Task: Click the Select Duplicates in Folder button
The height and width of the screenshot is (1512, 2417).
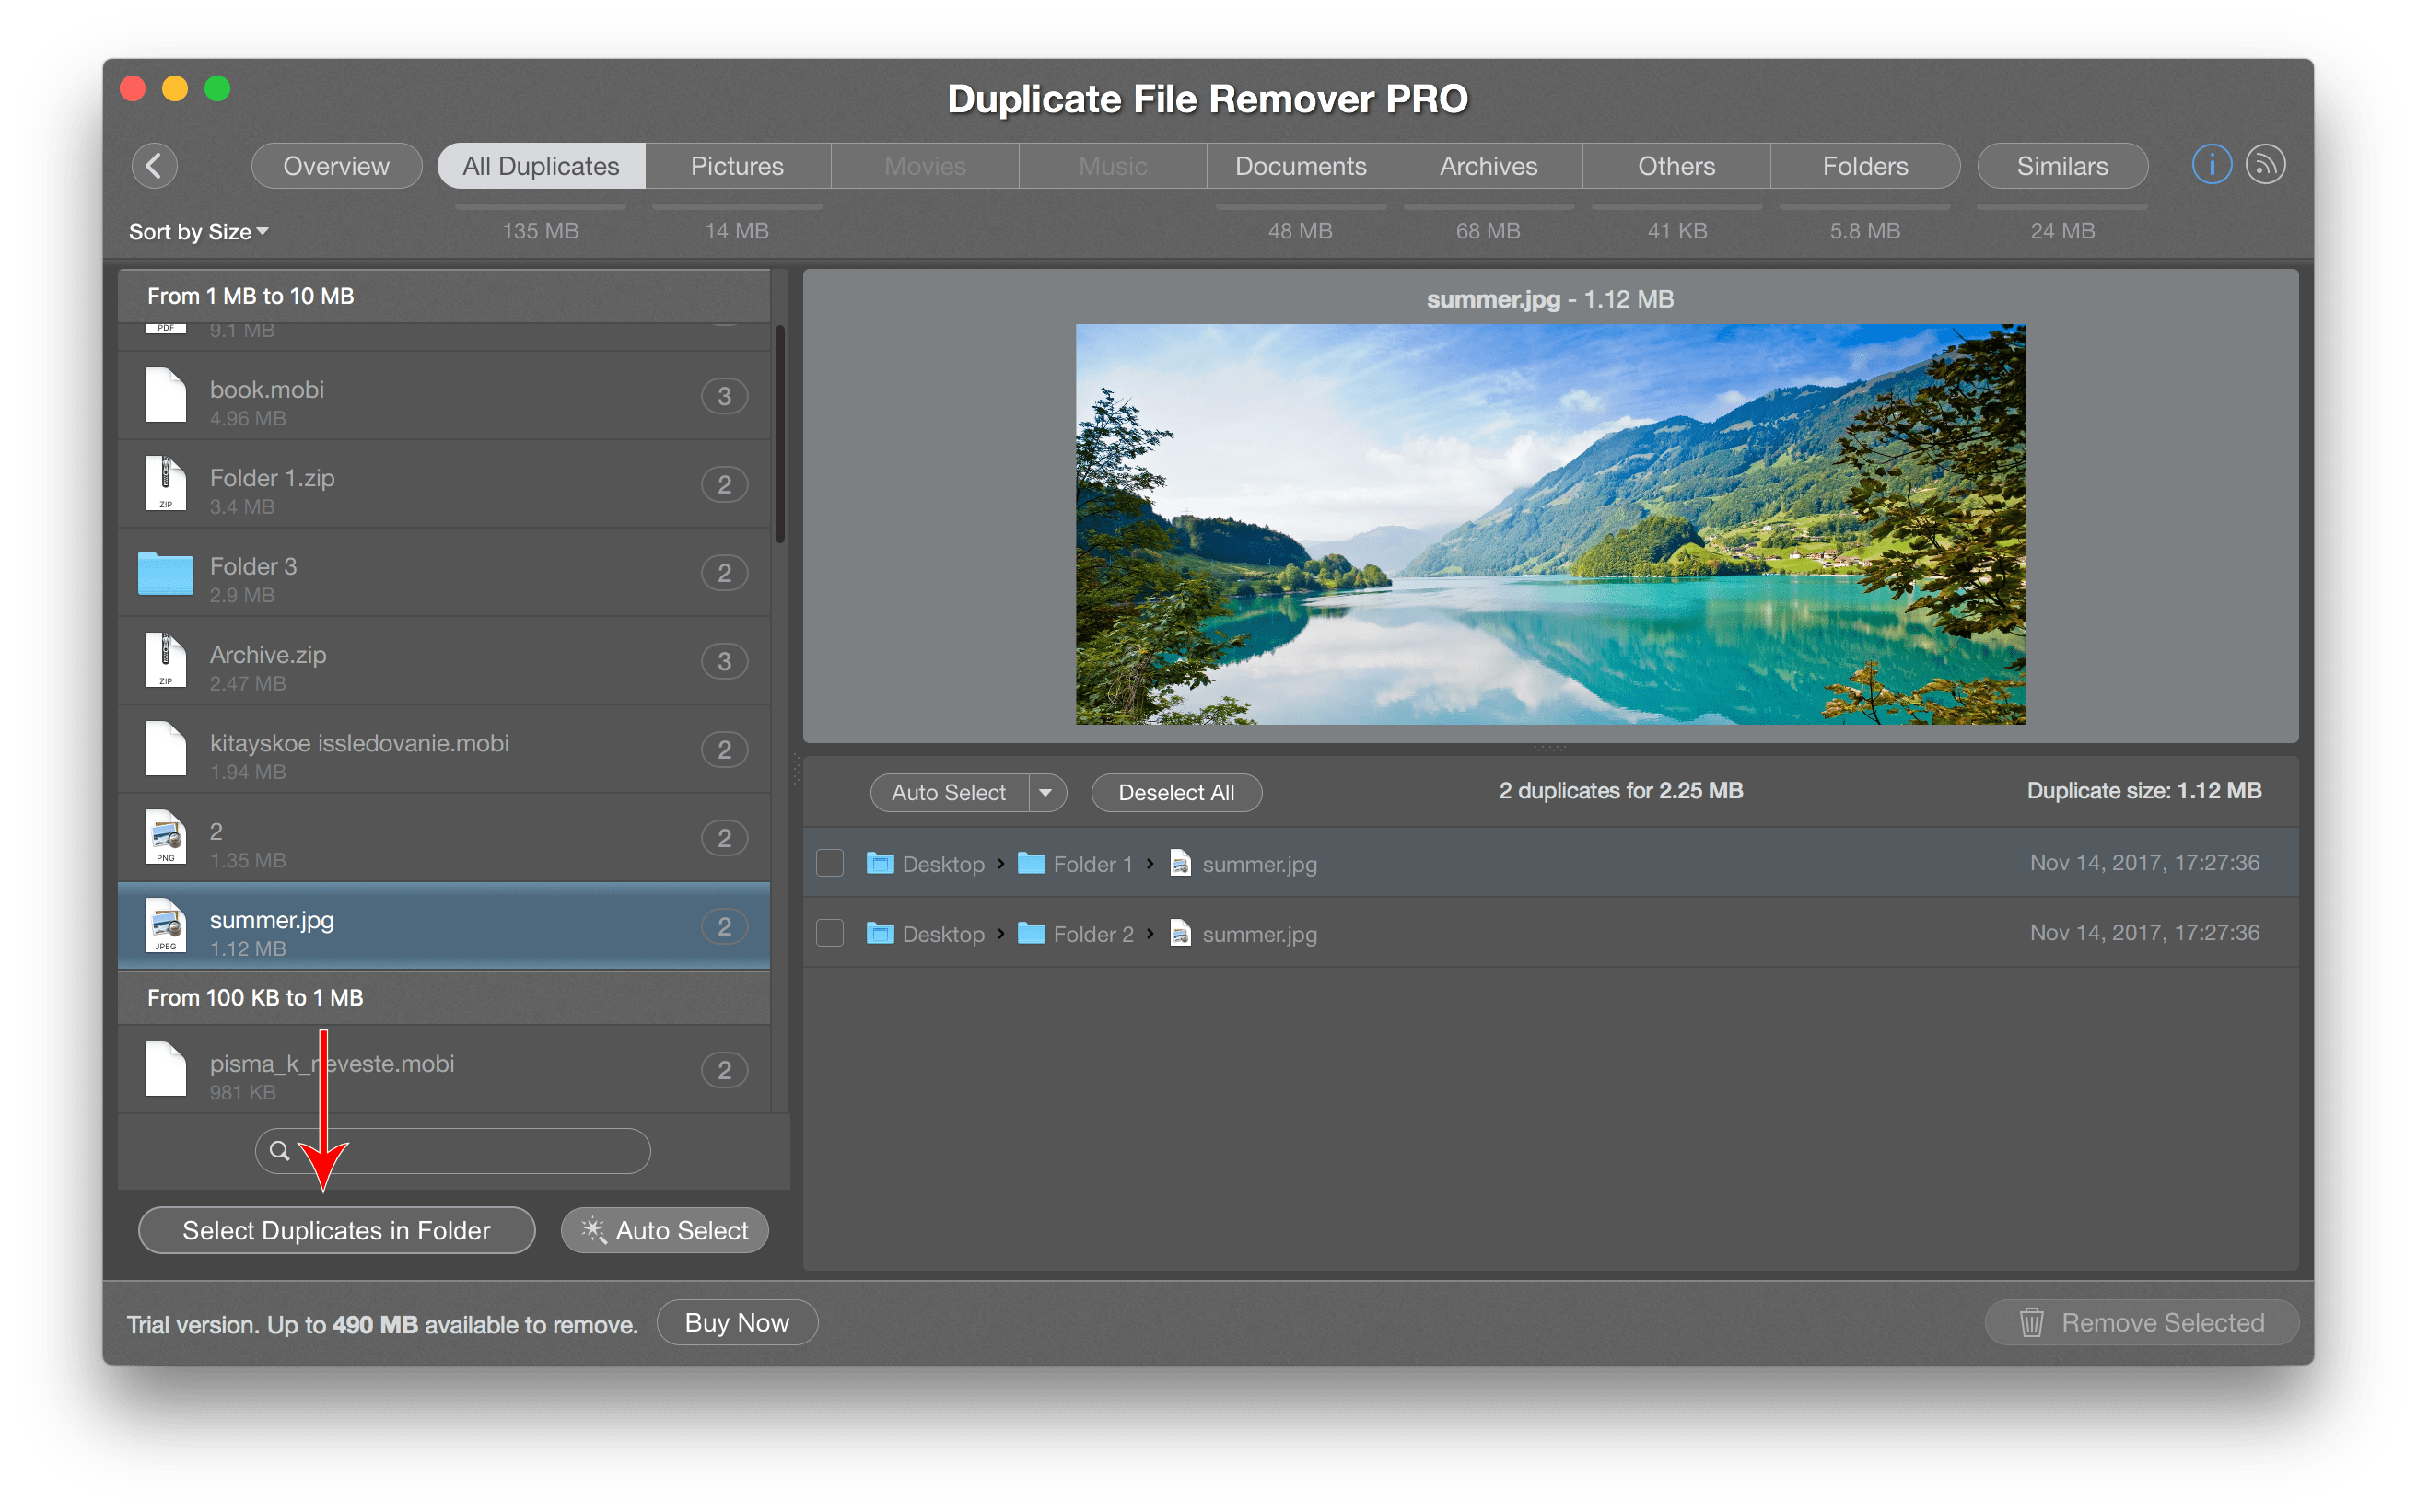Action: 336,1231
